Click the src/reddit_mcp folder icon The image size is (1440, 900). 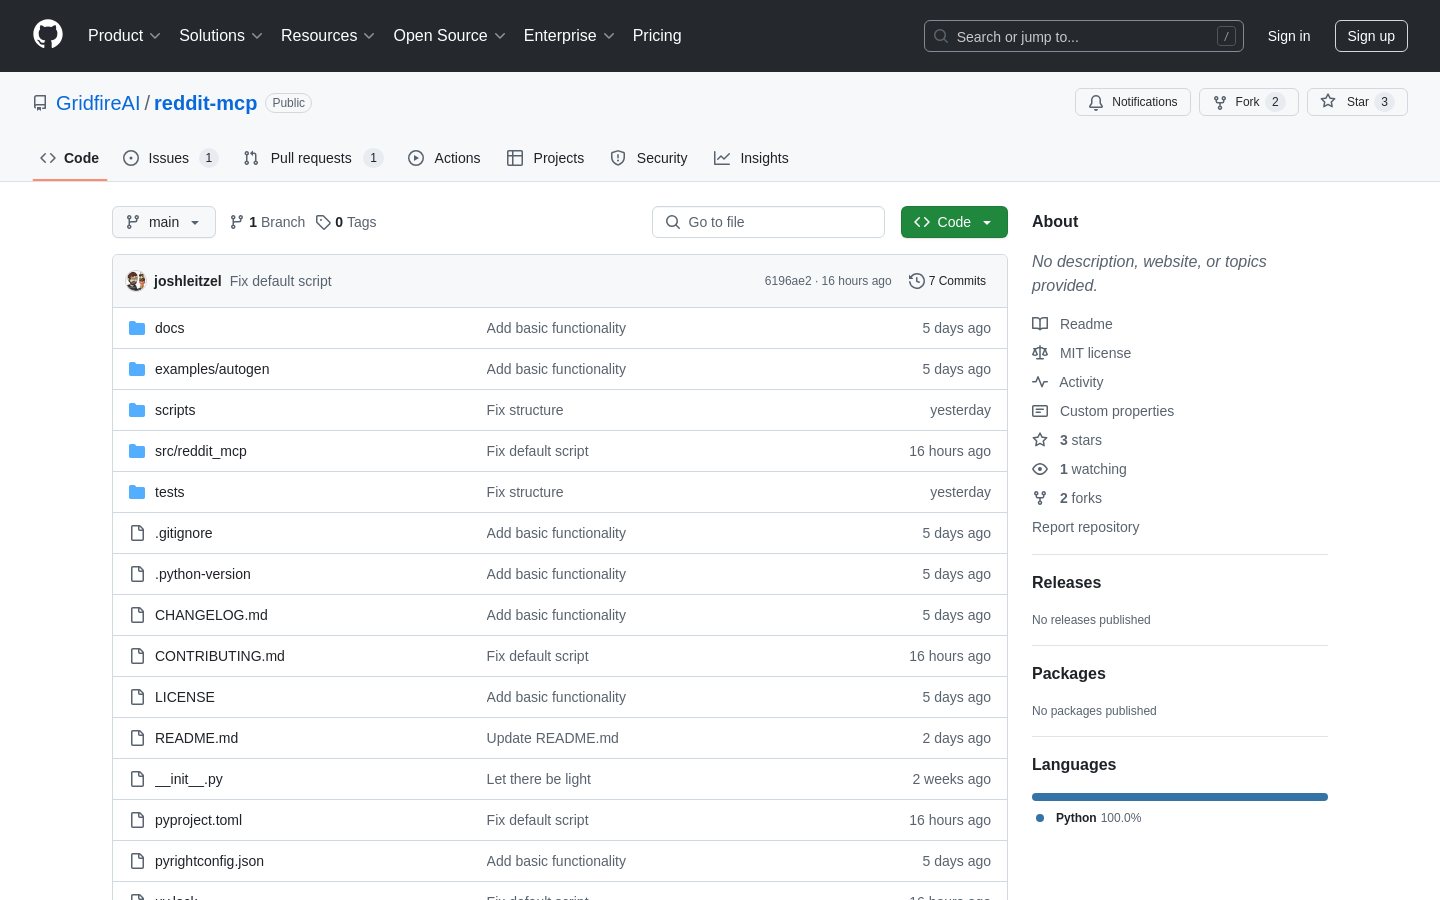click(137, 451)
